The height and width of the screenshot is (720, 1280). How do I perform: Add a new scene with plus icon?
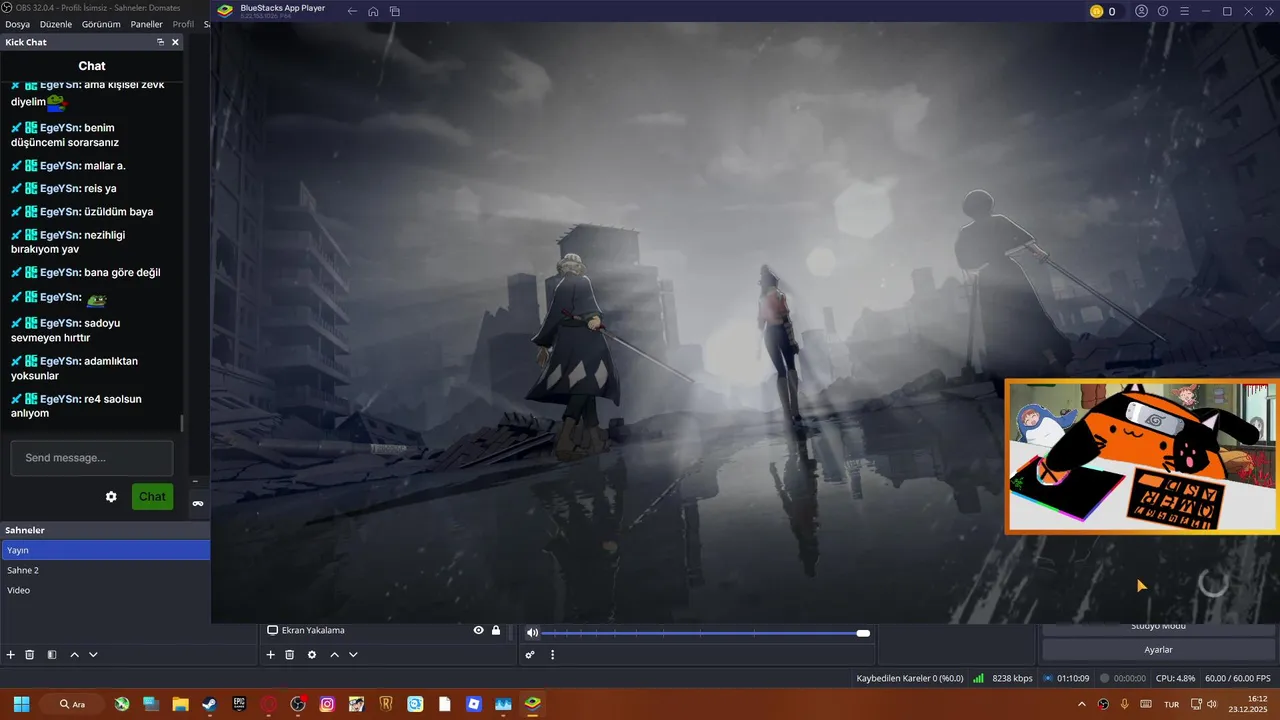coord(11,655)
